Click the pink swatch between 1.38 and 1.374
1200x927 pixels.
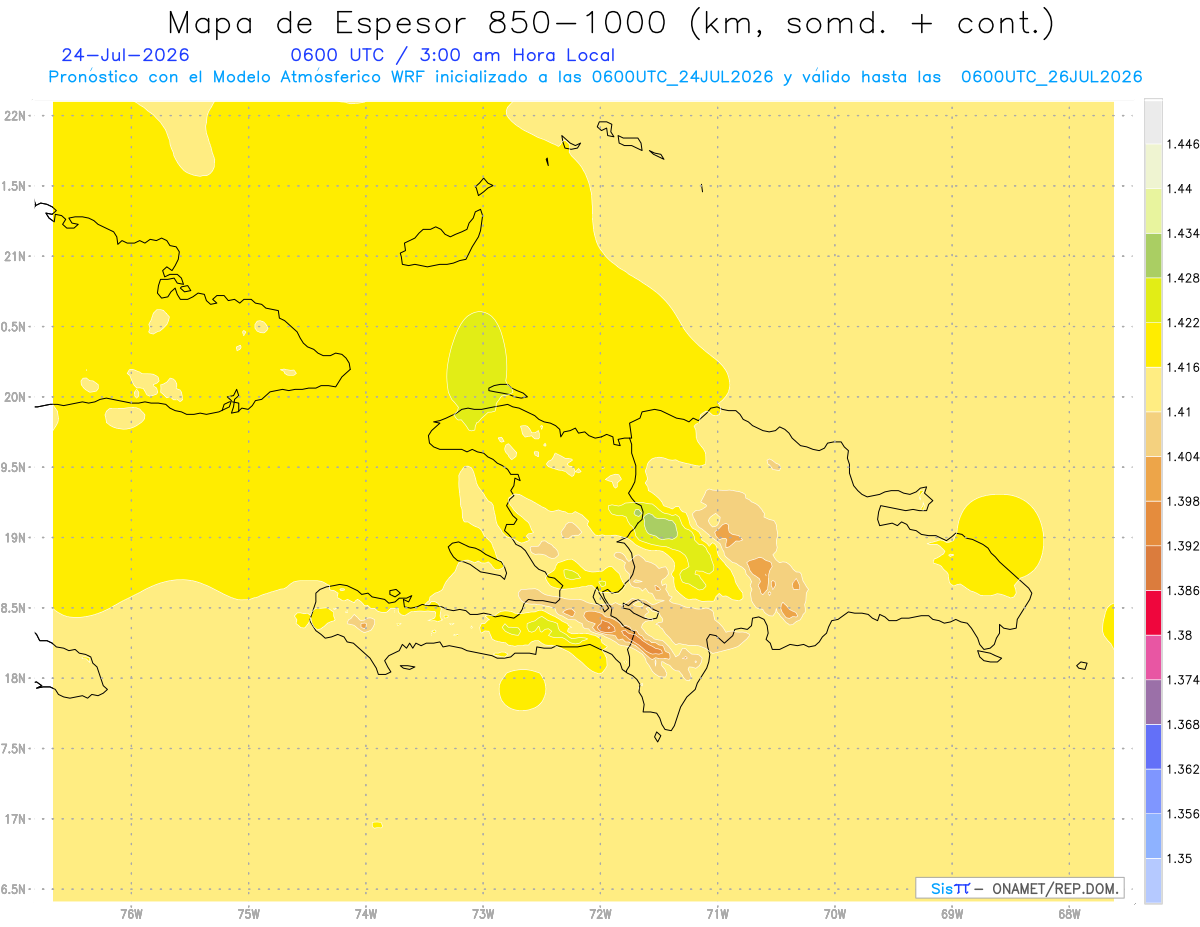(1153, 656)
